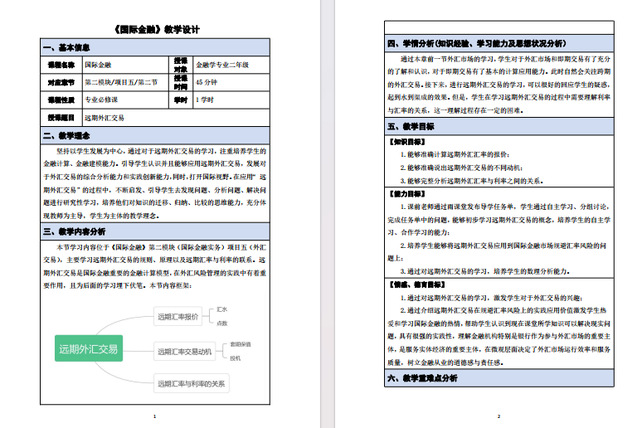Select the 远期汇率报价 mind map branch

point(179,317)
